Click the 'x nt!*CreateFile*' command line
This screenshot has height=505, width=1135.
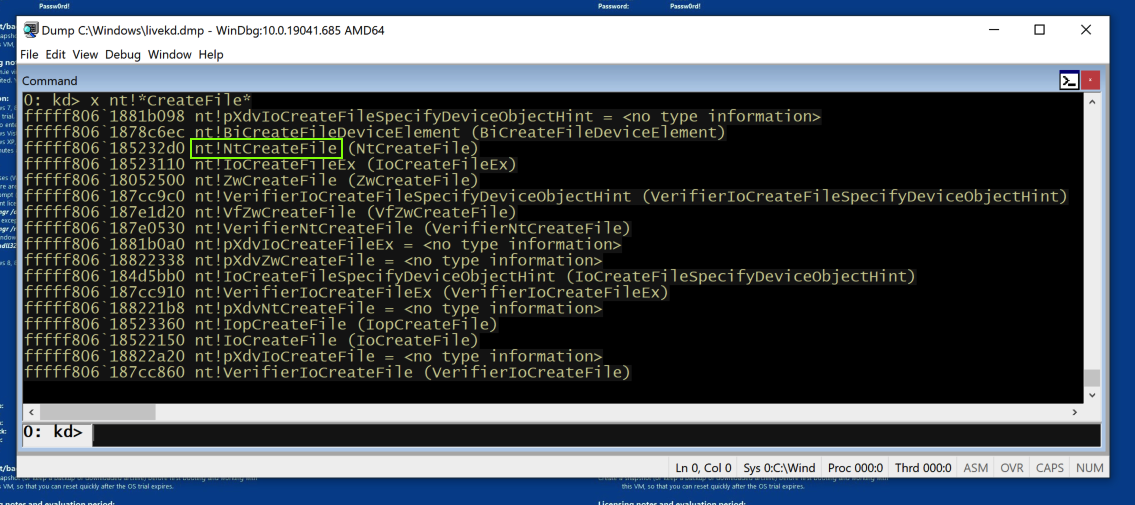click(137, 101)
